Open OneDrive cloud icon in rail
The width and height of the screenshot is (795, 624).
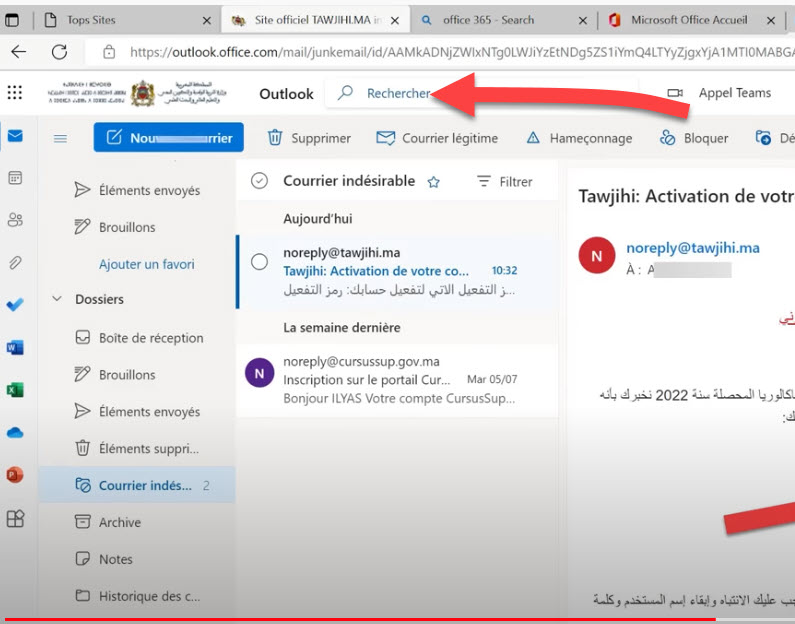(15, 432)
